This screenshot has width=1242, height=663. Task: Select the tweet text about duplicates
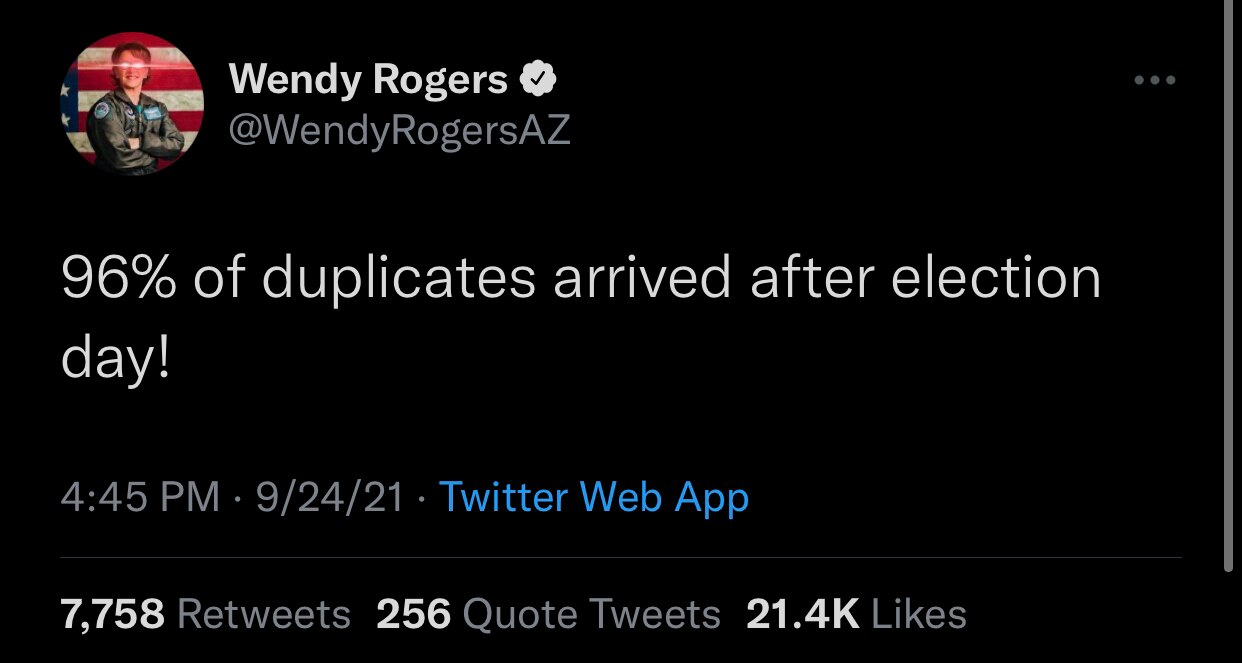[580, 310]
